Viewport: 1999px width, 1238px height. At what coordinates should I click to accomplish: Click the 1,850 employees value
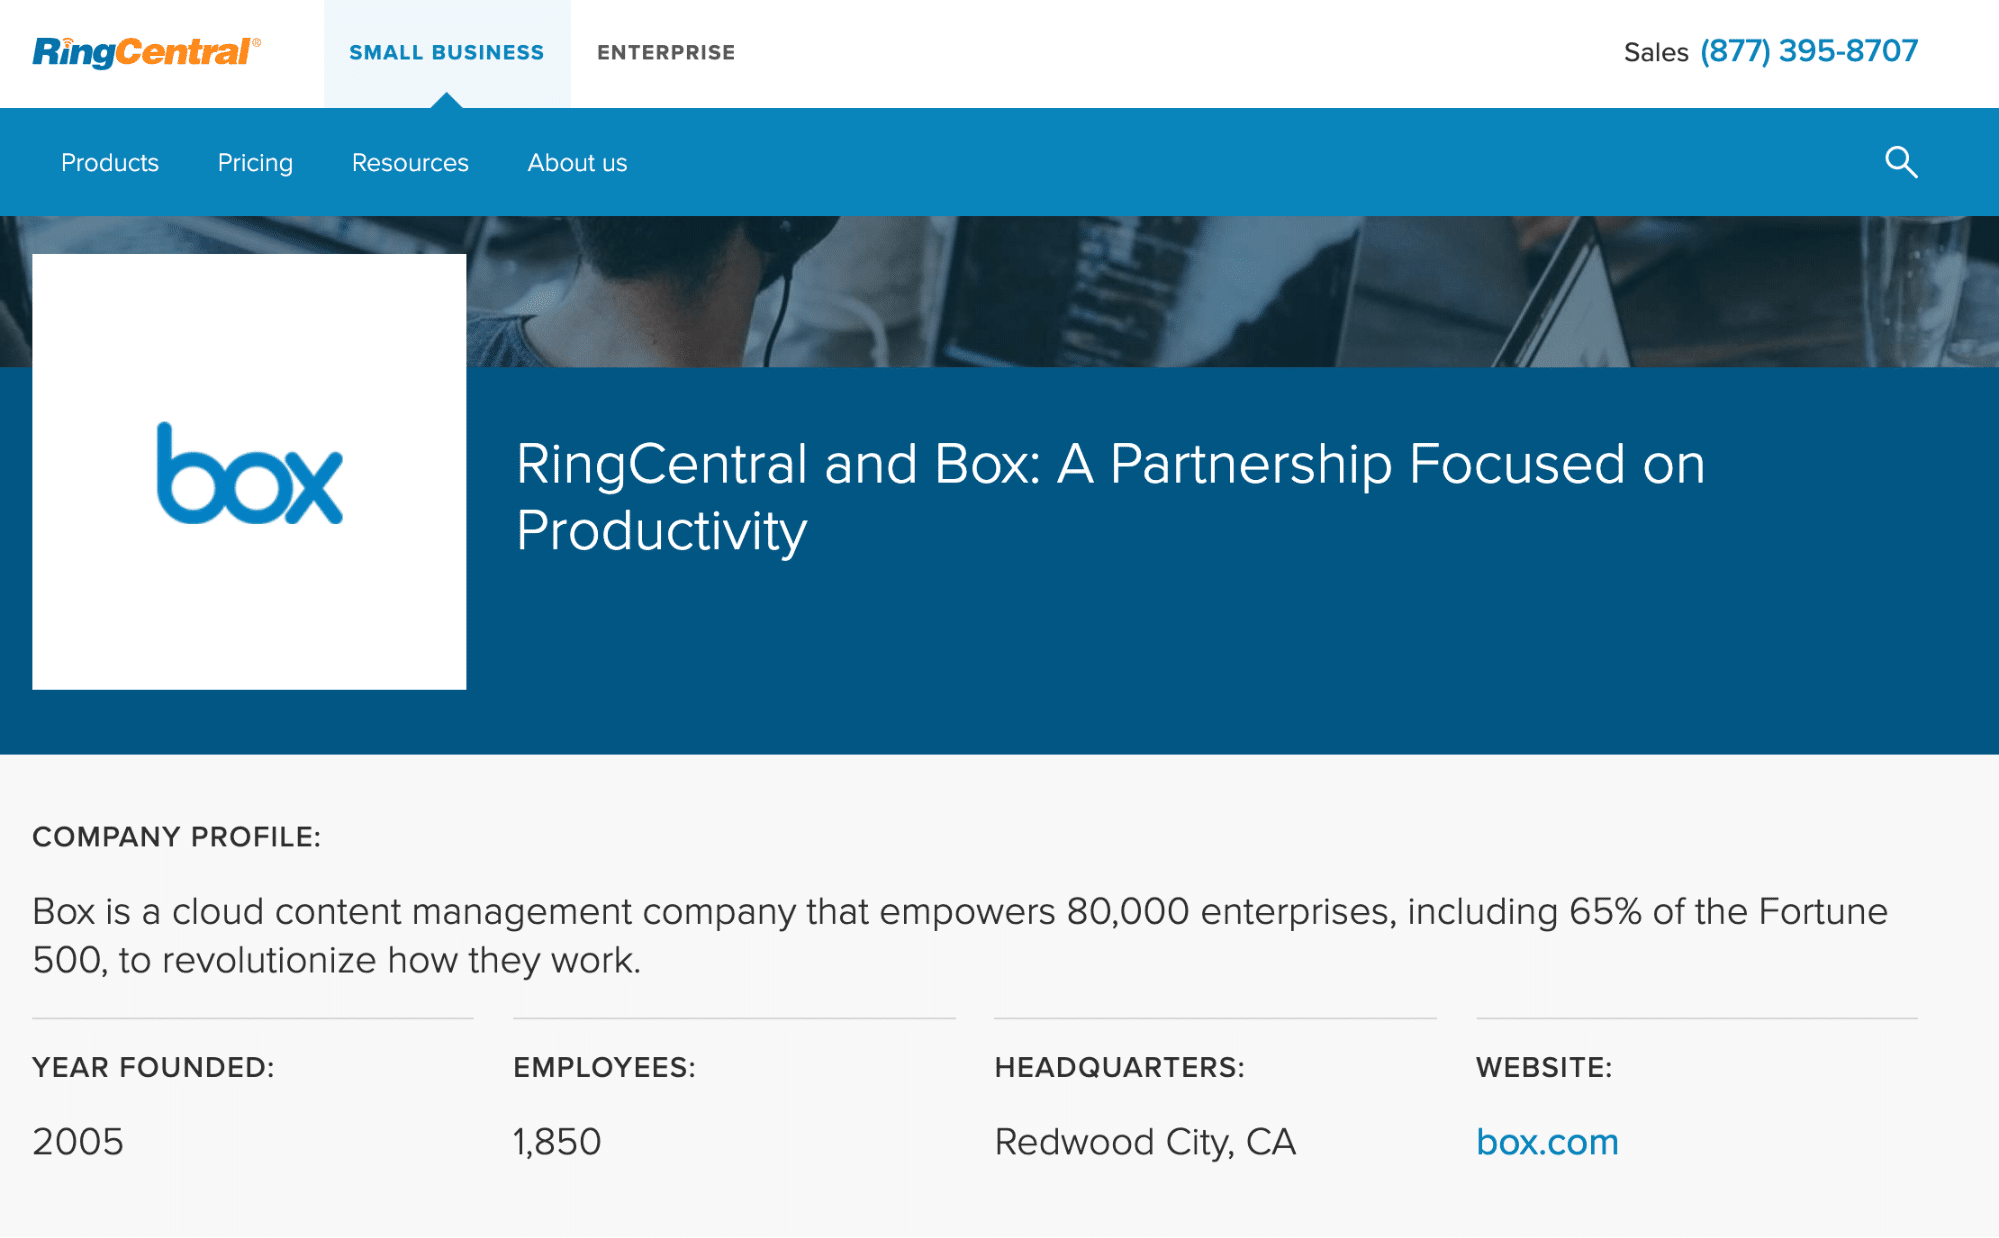[557, 1142]
